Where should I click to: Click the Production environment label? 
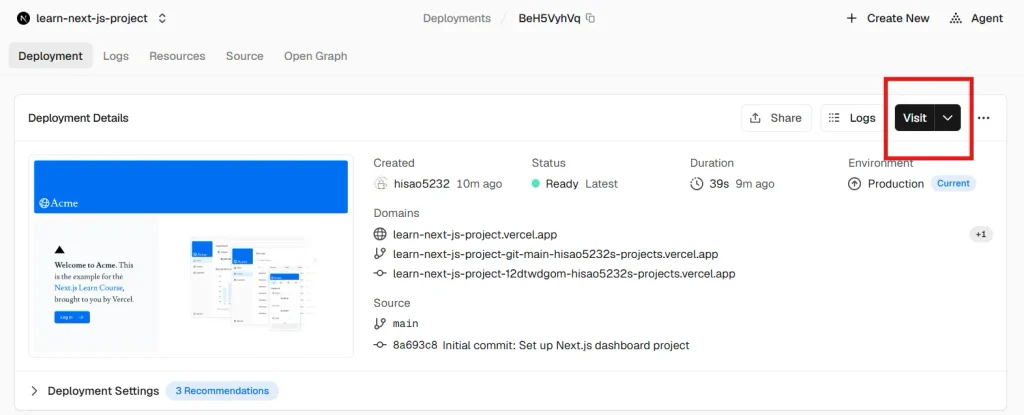(x=896, y=184)
